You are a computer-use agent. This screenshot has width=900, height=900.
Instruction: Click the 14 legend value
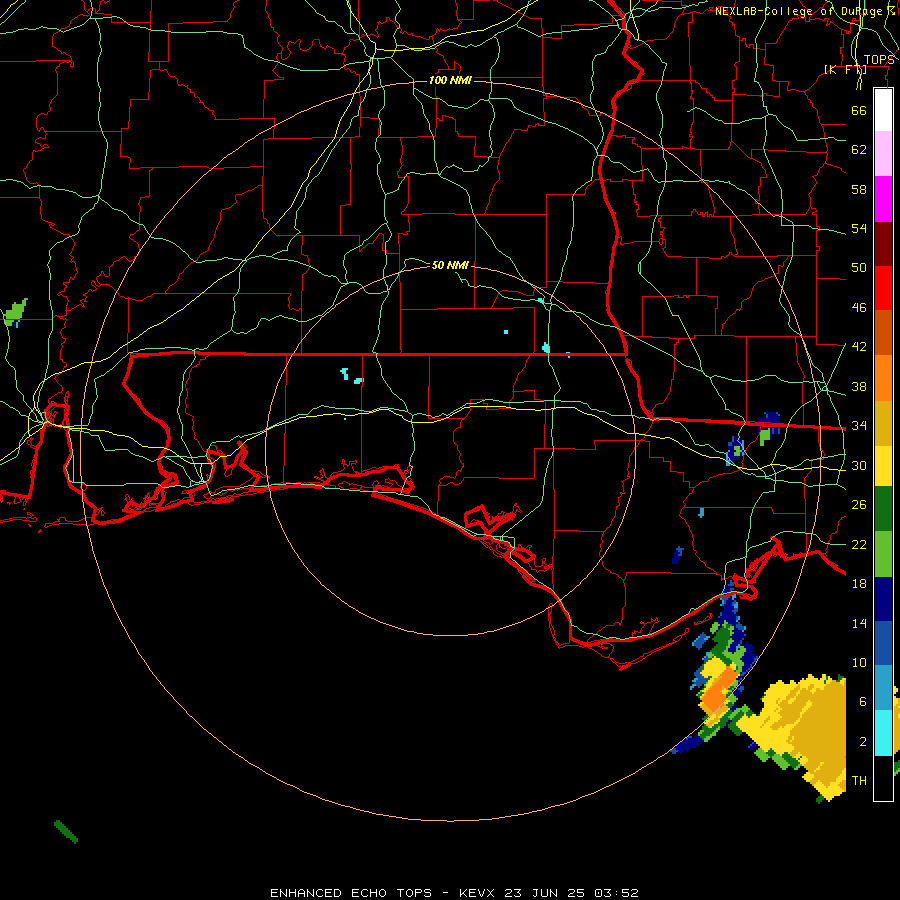859,623
